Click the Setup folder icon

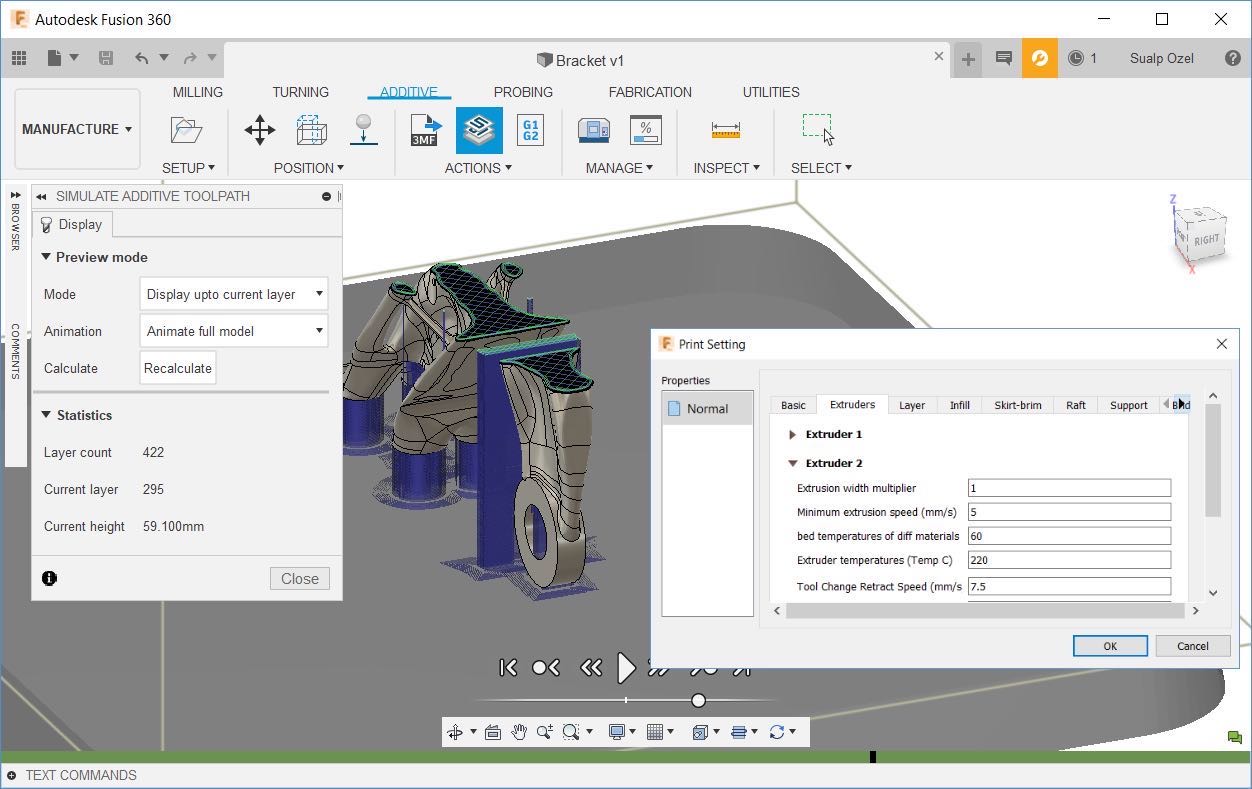tap(186, 130)
